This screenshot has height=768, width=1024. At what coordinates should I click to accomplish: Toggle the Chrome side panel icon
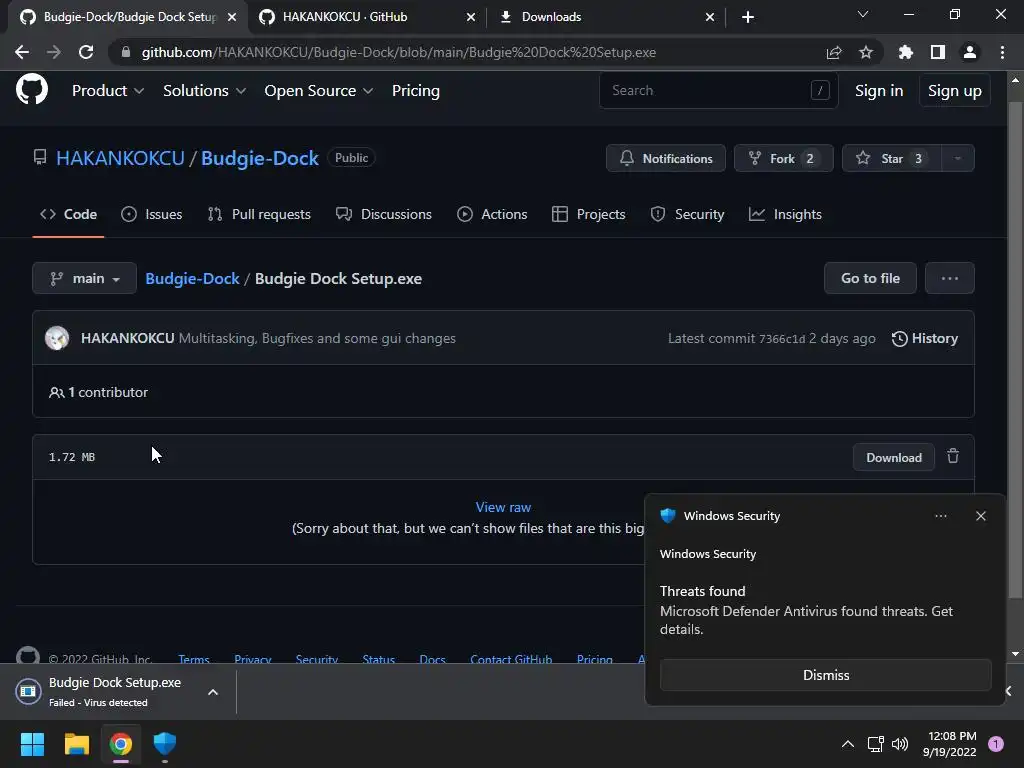937,52
